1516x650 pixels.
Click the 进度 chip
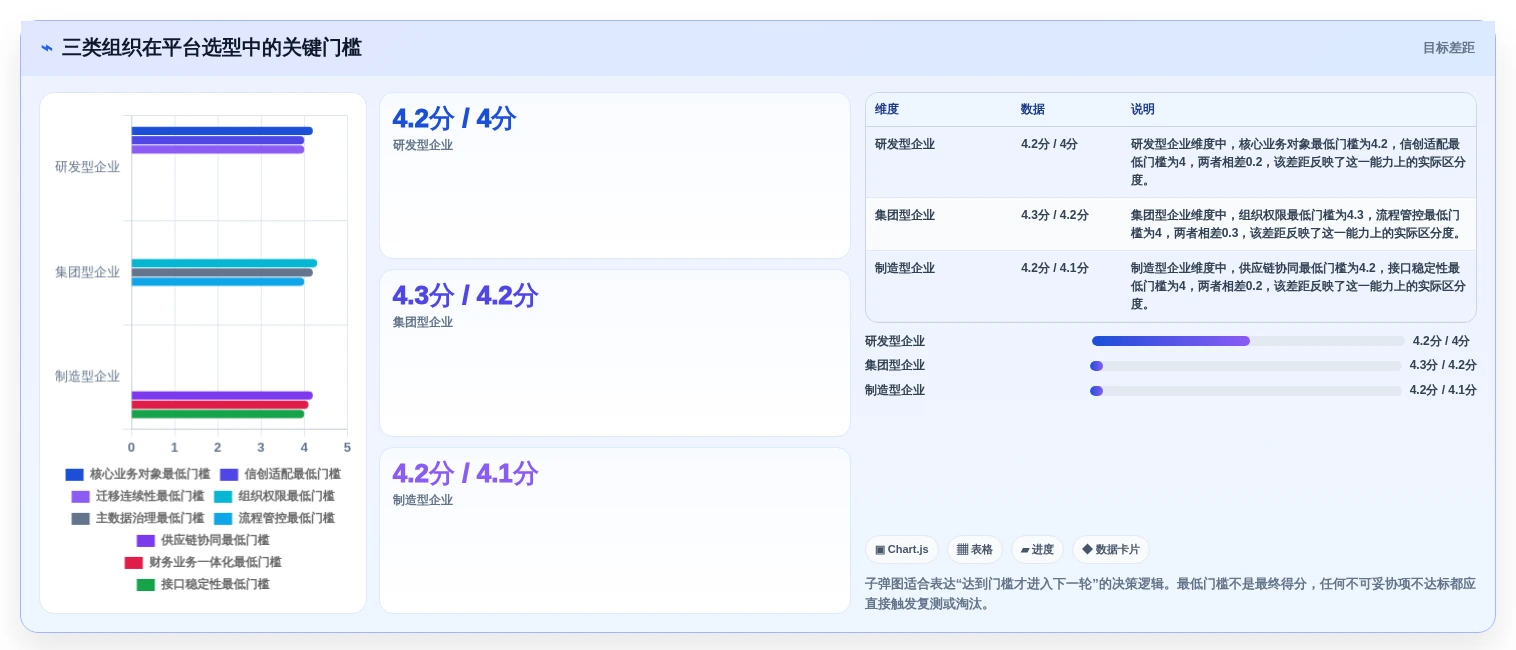point(1037,550)
